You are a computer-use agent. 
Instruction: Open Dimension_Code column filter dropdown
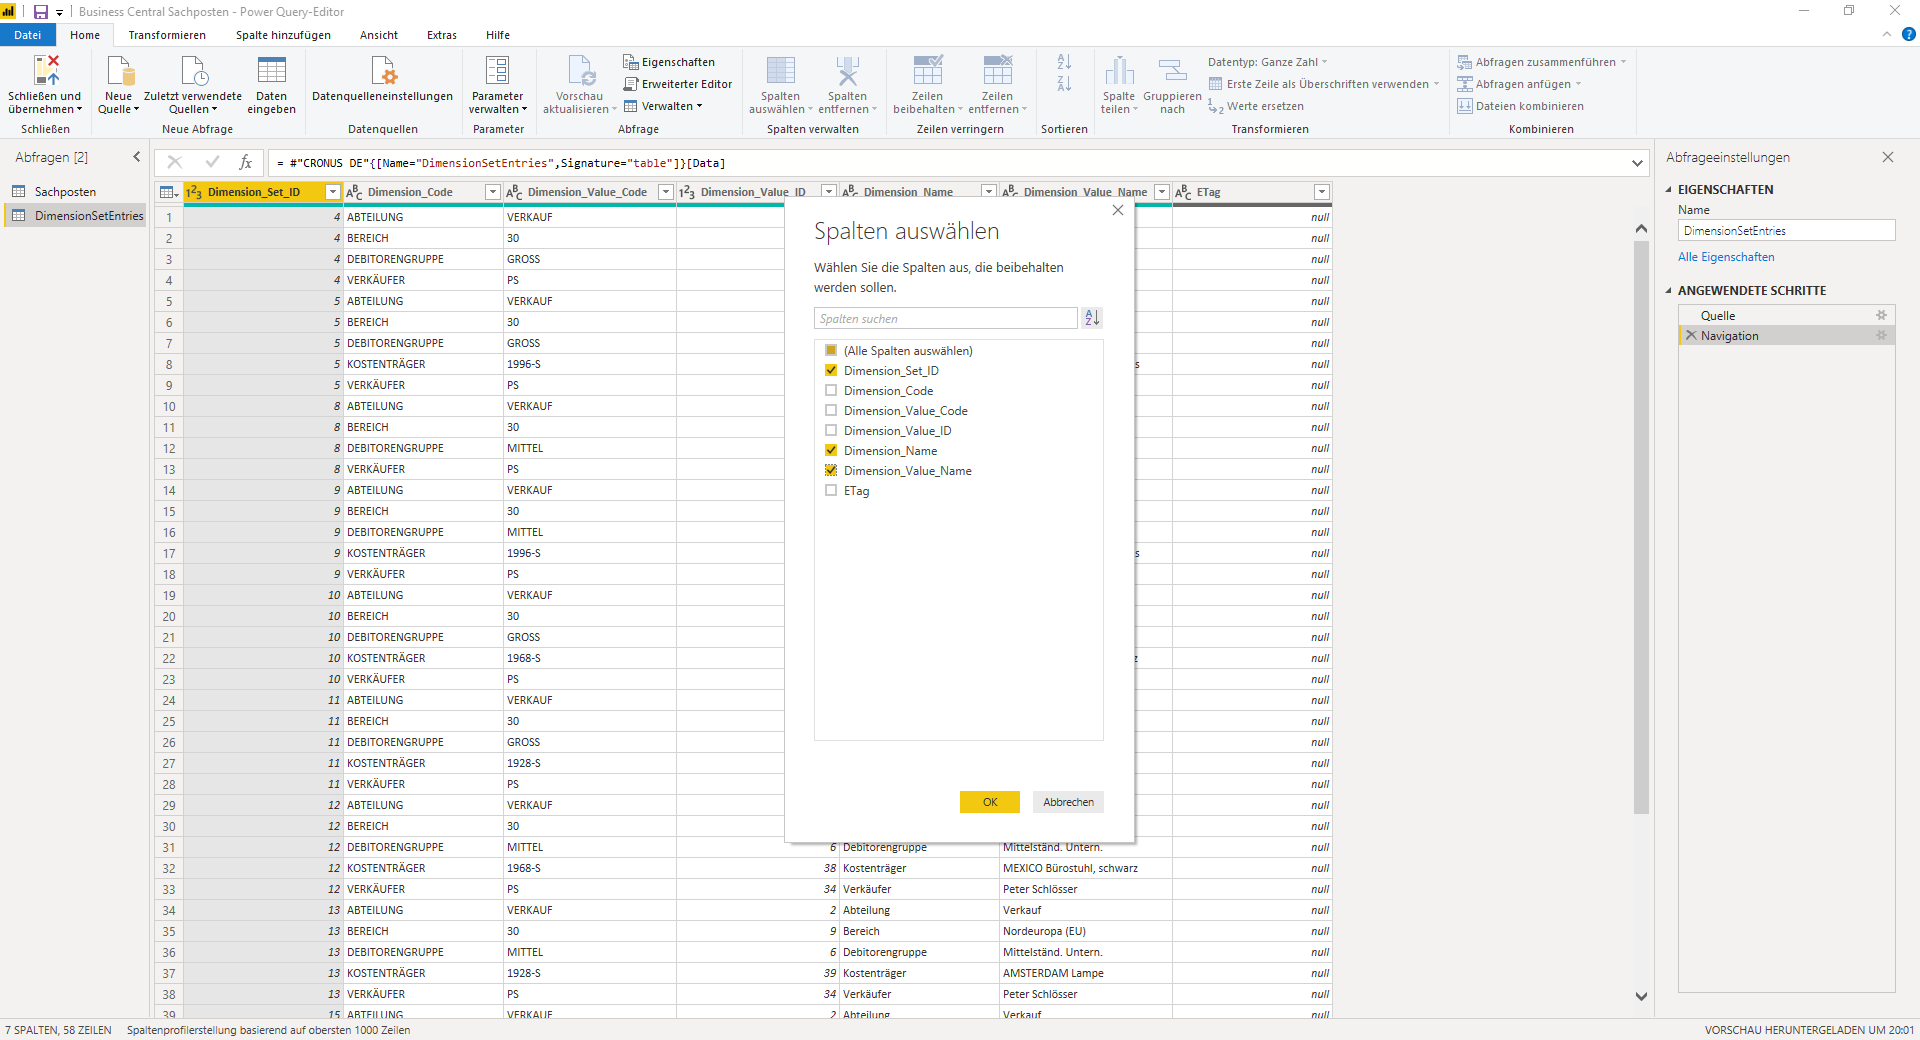coord(492,192)
